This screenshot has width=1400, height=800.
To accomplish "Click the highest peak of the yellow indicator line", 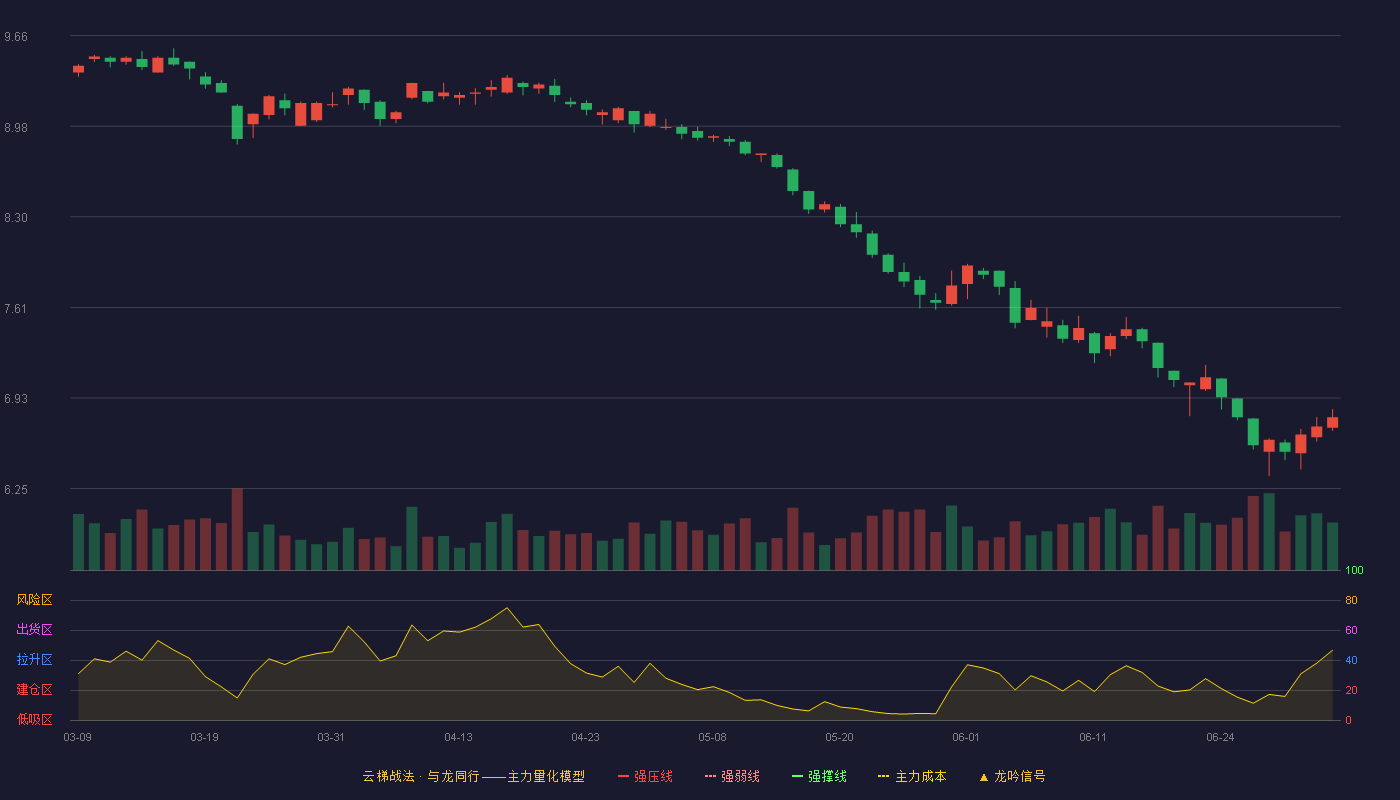I will click(x=507, y=608).
